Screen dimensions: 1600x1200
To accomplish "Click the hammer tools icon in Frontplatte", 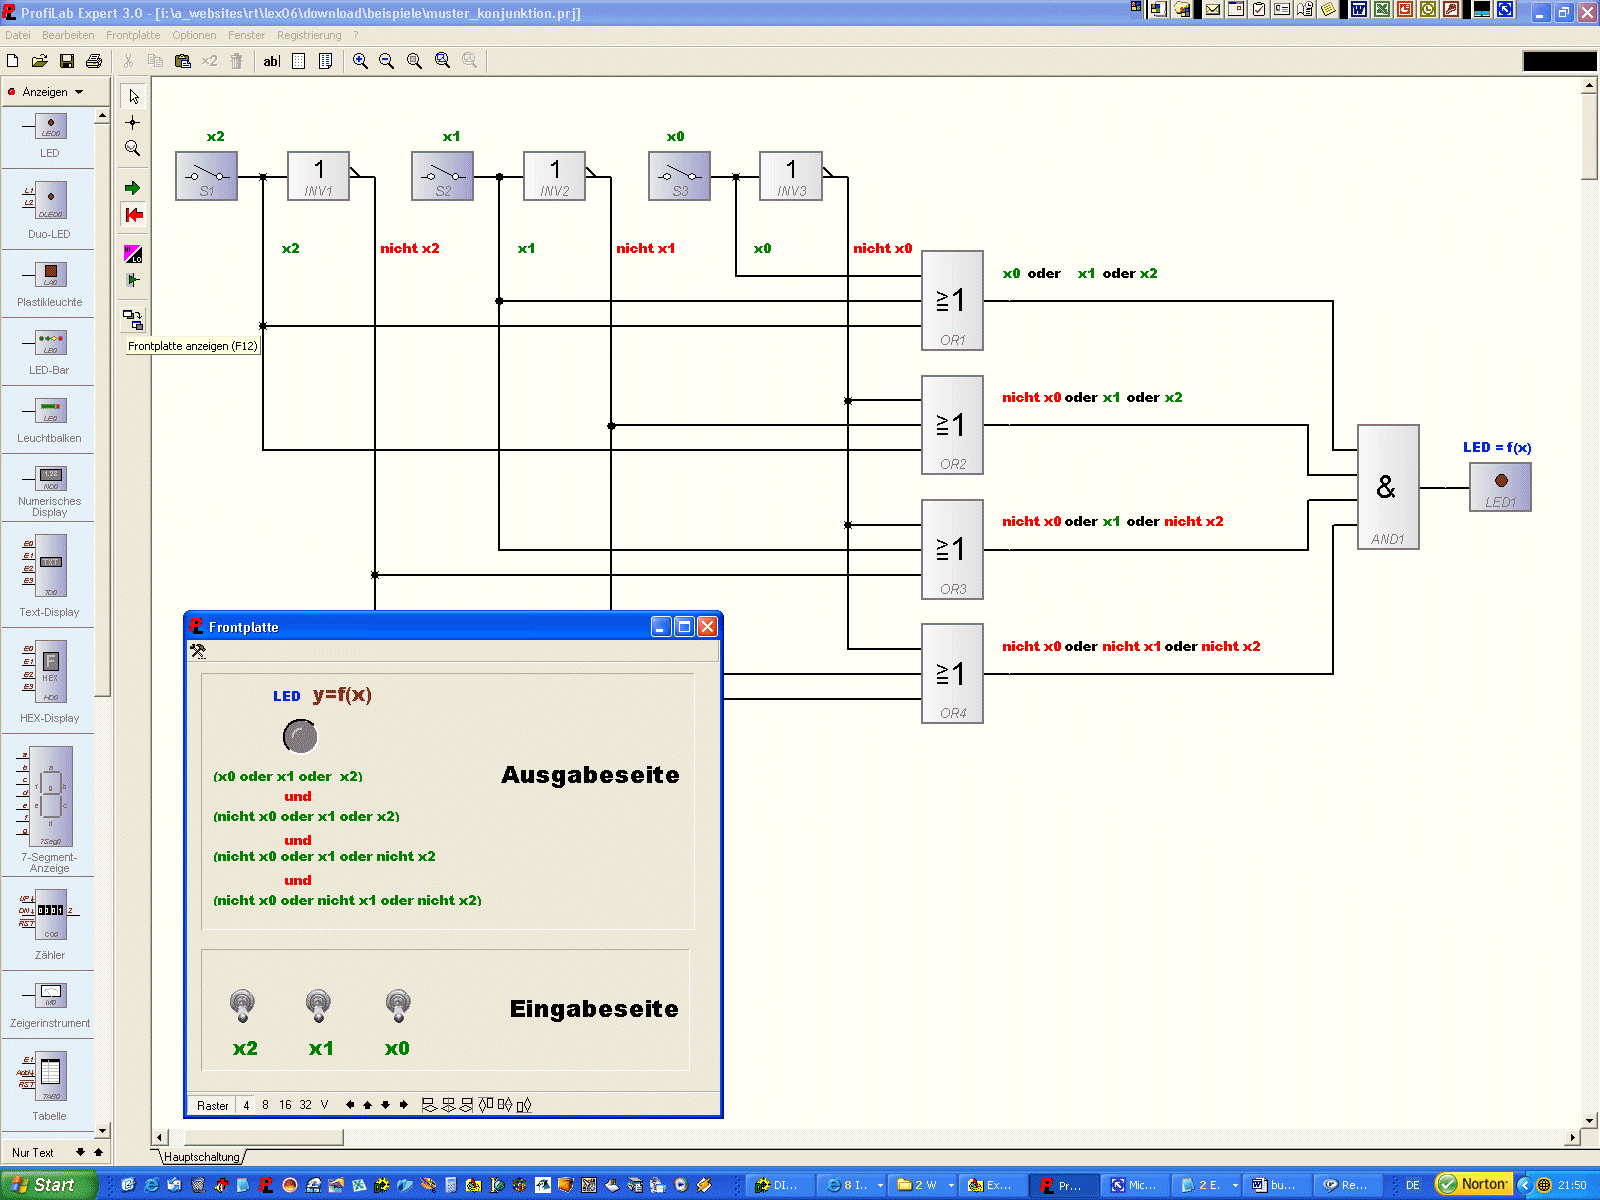I will click(x=198, y=651).
